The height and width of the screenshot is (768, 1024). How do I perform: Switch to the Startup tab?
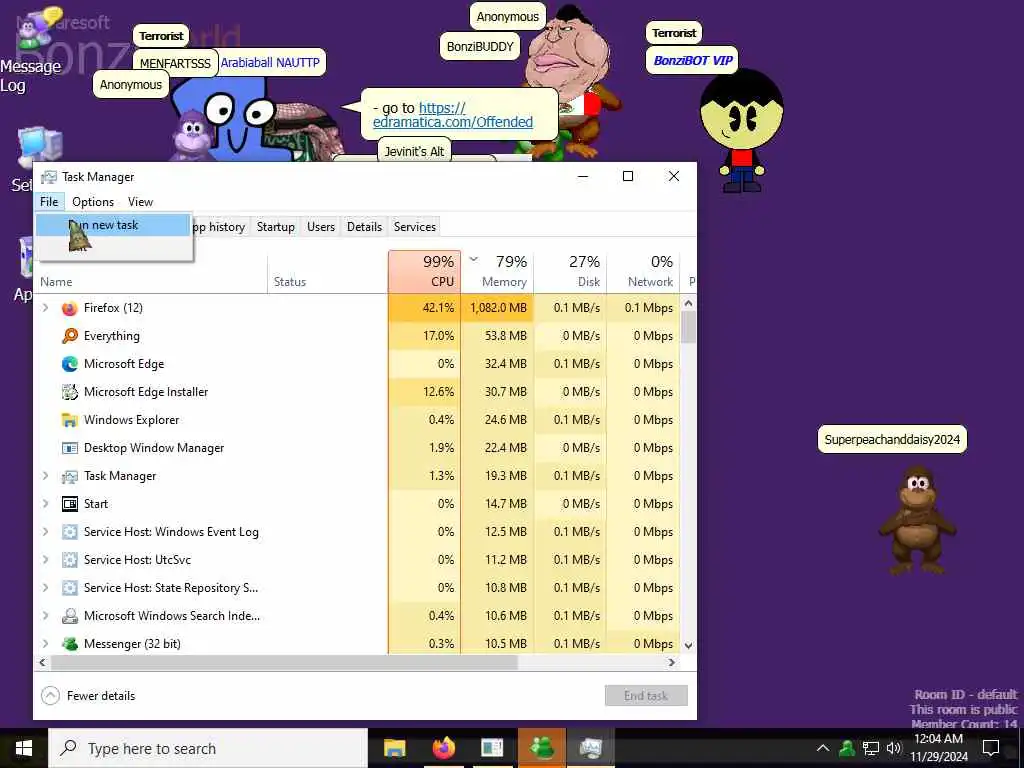tap(276, 227)
